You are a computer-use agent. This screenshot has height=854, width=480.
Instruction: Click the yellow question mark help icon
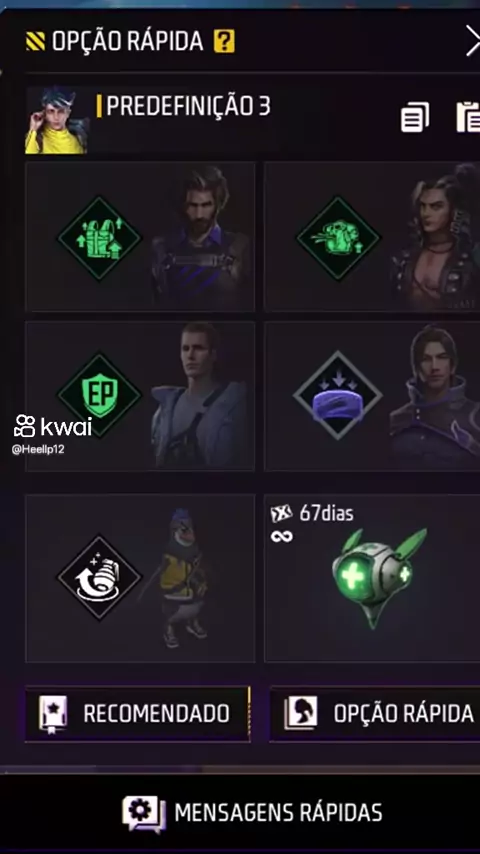point(224,41)
